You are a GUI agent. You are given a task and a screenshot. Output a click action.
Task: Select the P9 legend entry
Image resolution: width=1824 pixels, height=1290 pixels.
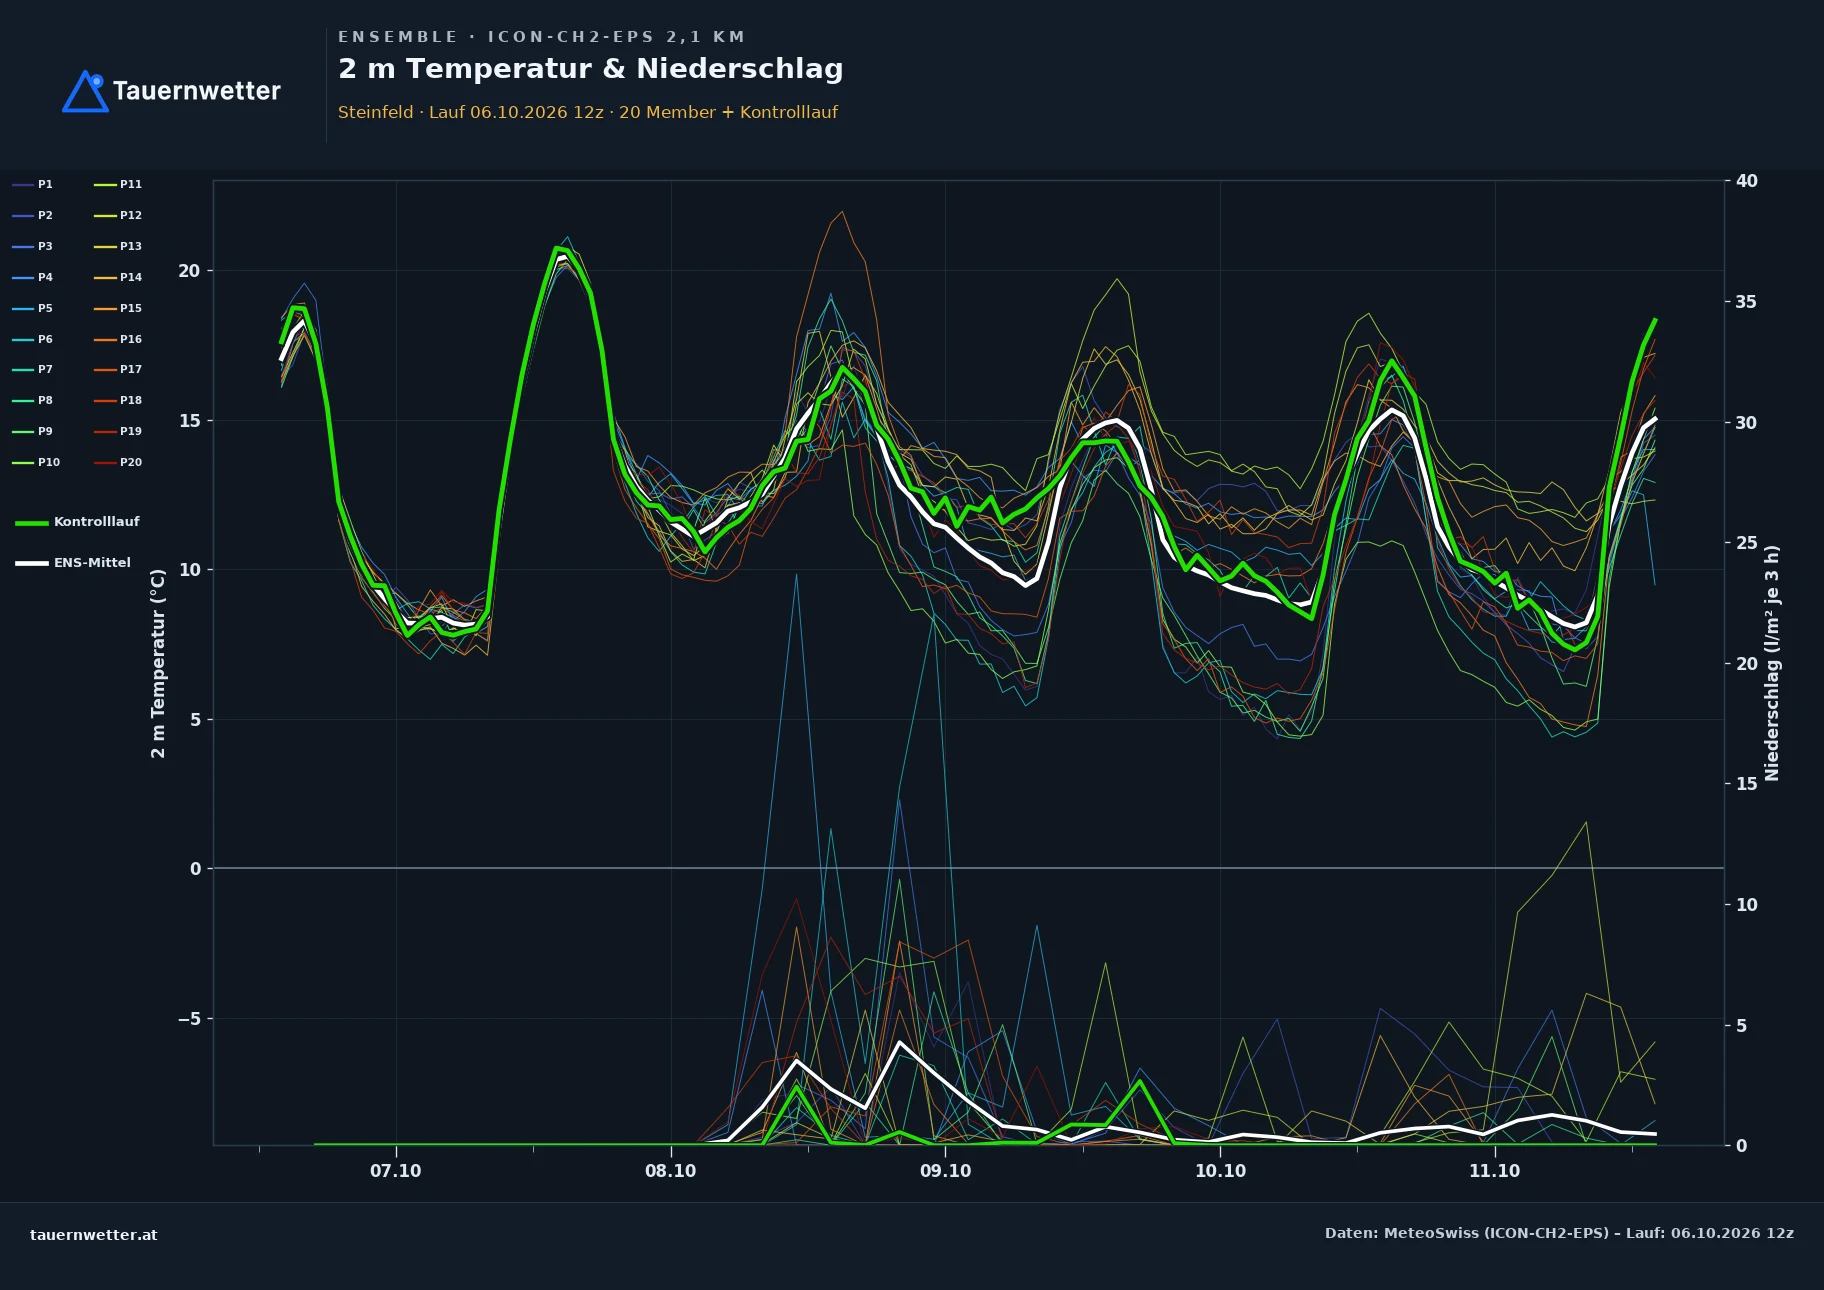coord(33,431)
